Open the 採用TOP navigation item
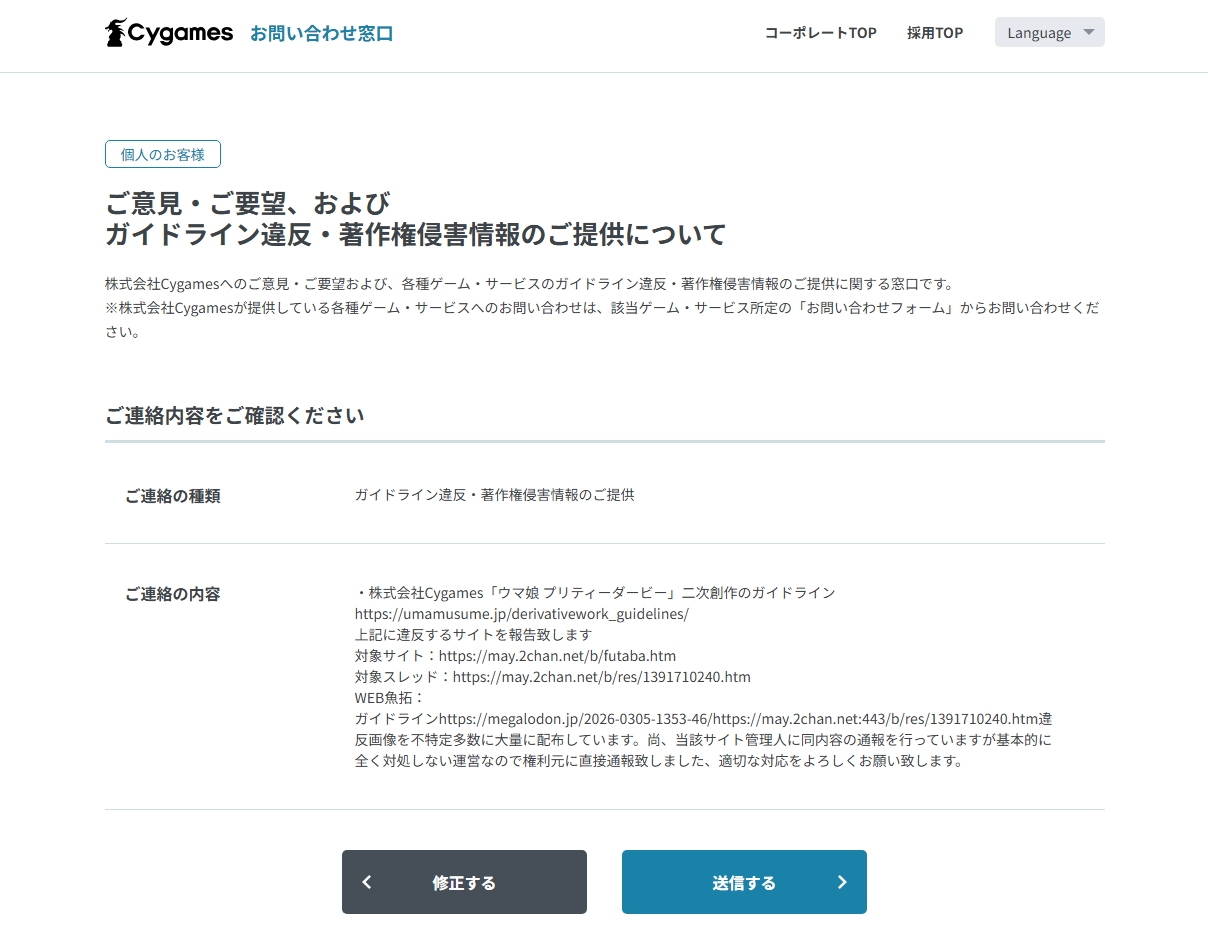 [x=935, y=33]
